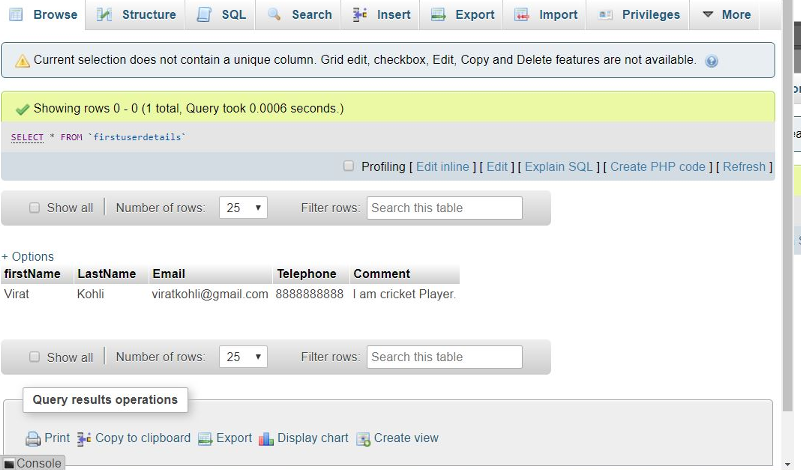Open the lower Number of rows dropdown

pyautogui.click(x=243, y=357)
